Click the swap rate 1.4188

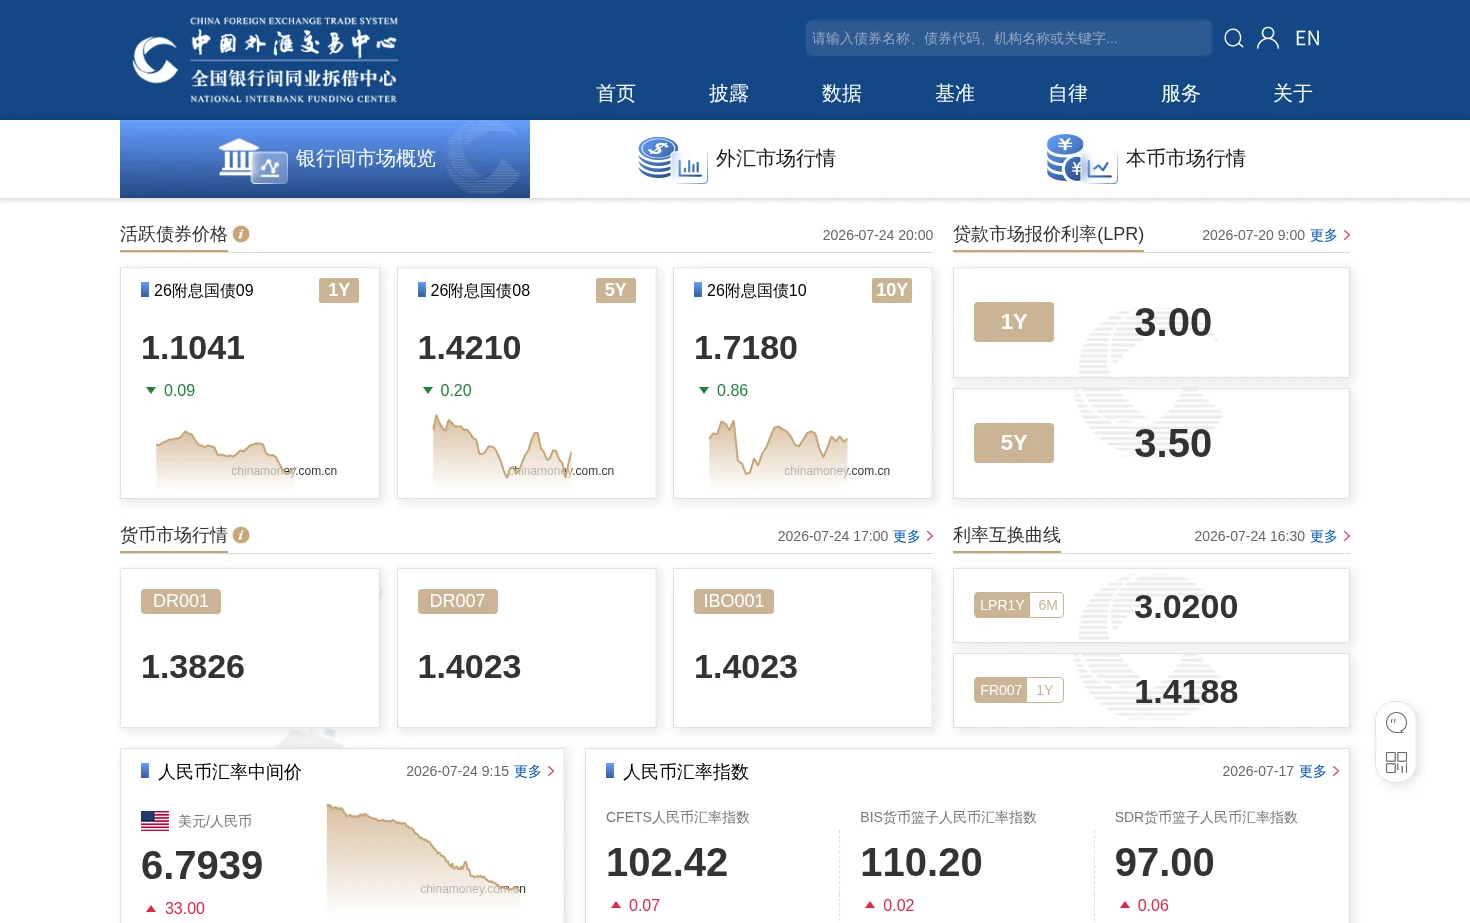(x=1186, y=691)
